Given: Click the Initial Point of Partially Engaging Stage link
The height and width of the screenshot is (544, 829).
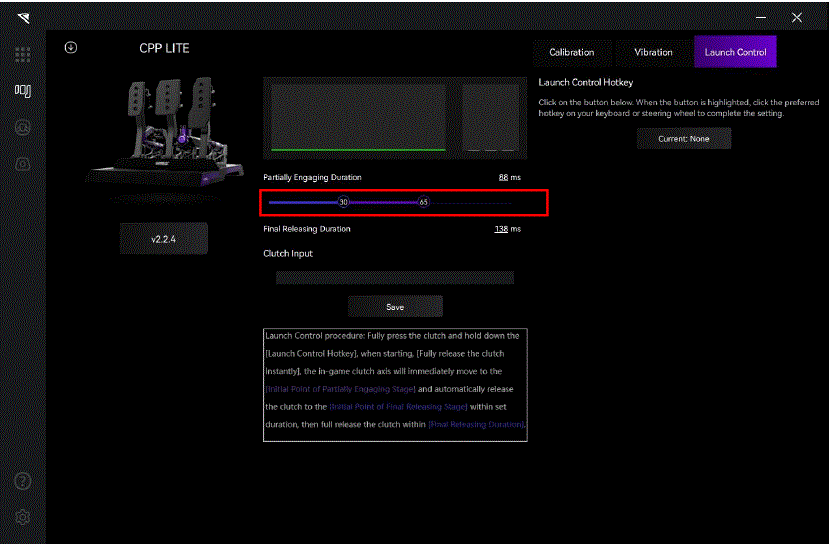Looking at the screenshot, I should pos(340,389).
